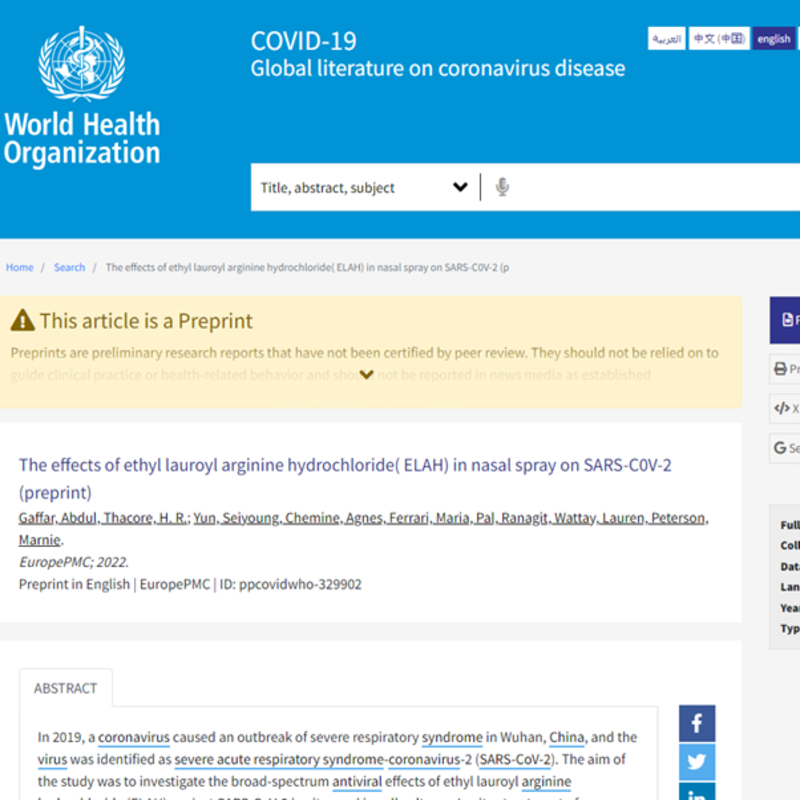Screen dimensions: 800x800
Task: Click the 'ID: ppcovidwho-329902' text
Action: pos(290,584)
